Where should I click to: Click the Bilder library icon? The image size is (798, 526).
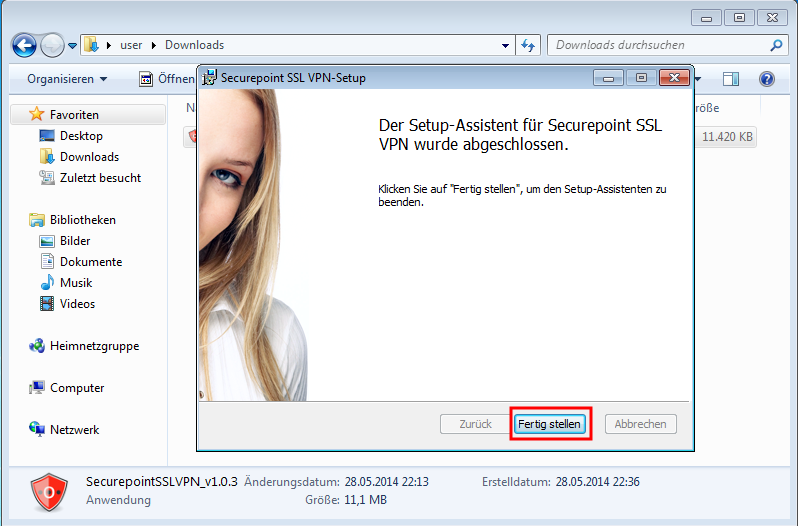[x=47, y=241]
